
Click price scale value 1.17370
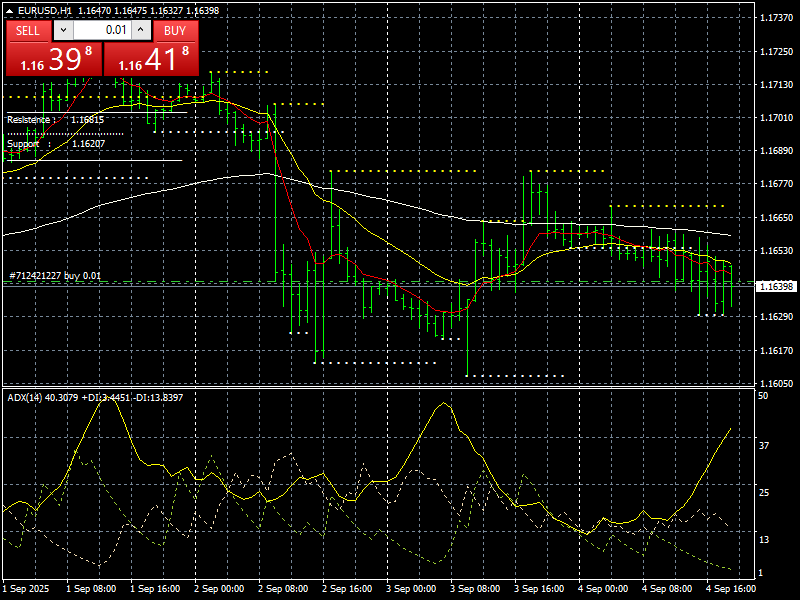[777, 18]
